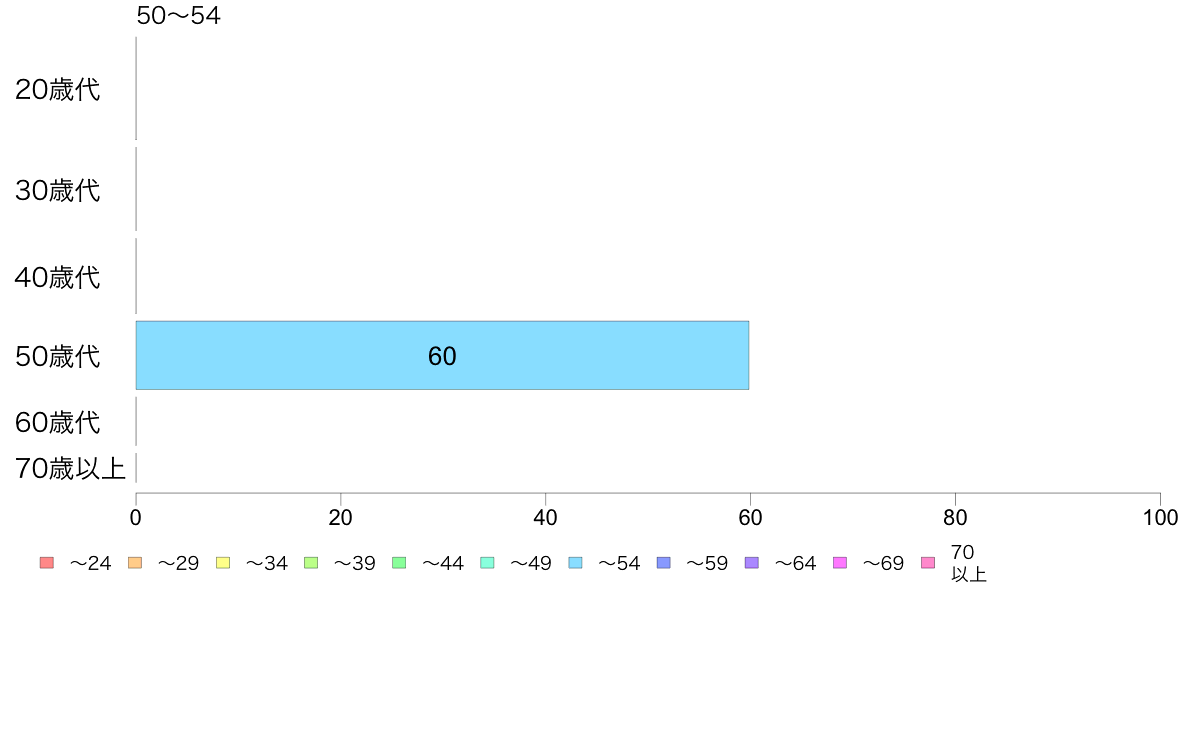Click the 100 tick on x-axis
Screen dimensions: 1188x736
coord(1160,518)
